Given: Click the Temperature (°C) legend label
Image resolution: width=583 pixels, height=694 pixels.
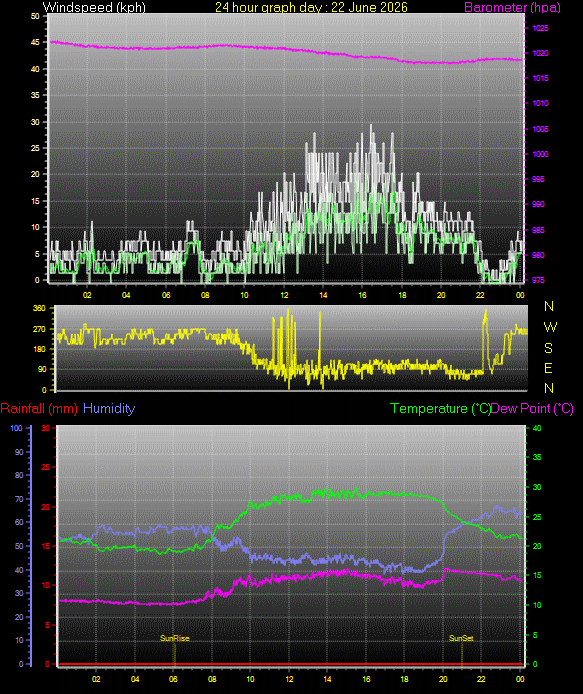Looking at the screenshot, I should (x=440, y=409).
